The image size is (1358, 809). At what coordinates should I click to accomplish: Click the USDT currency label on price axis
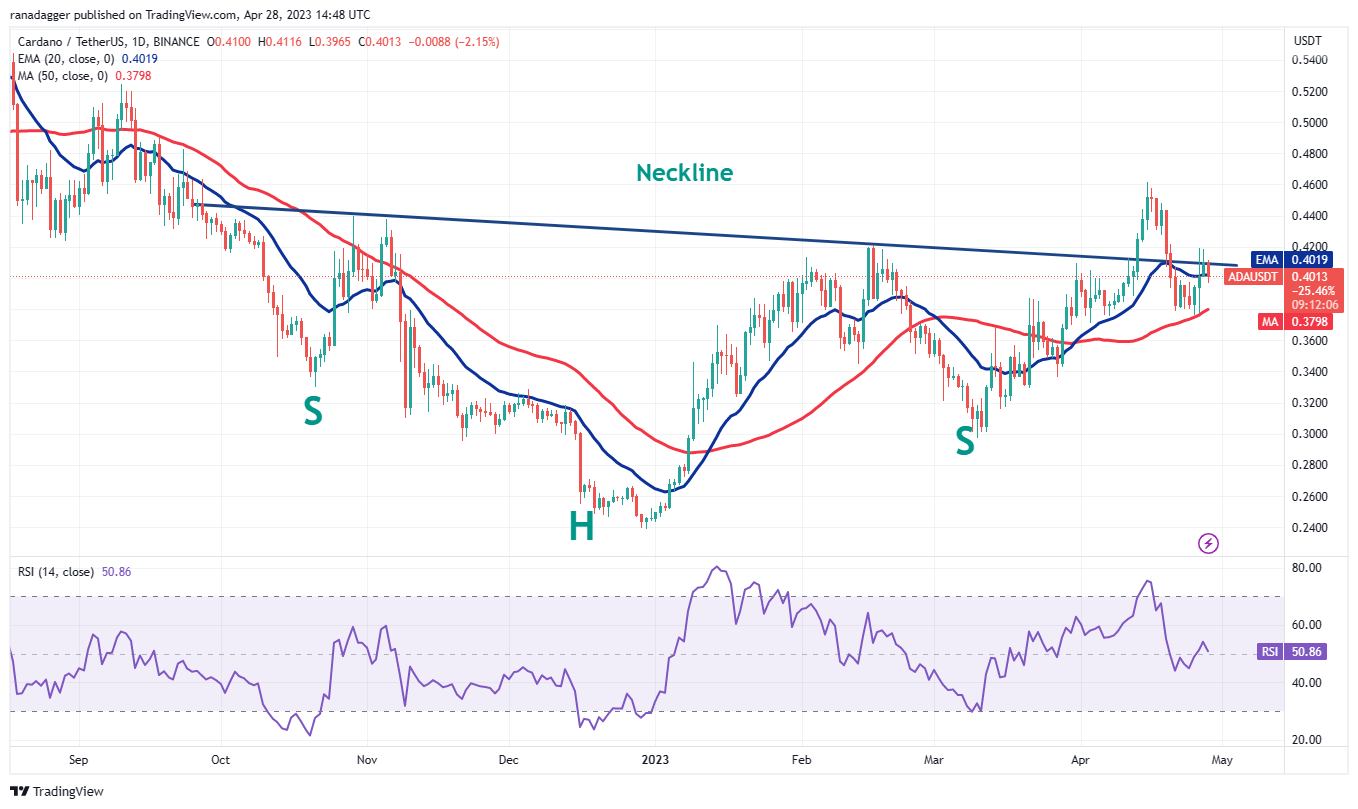pyautogui.click(x=1307, y=41)
